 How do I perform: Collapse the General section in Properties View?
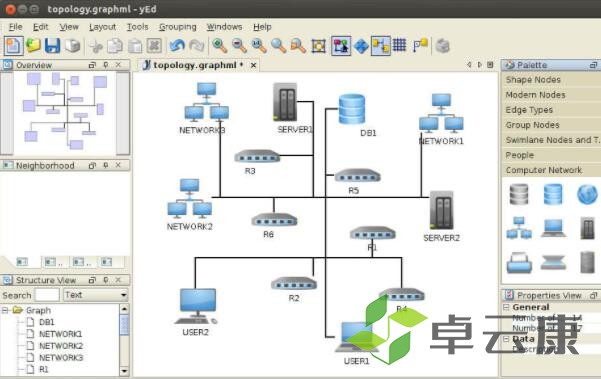(506, 307)
